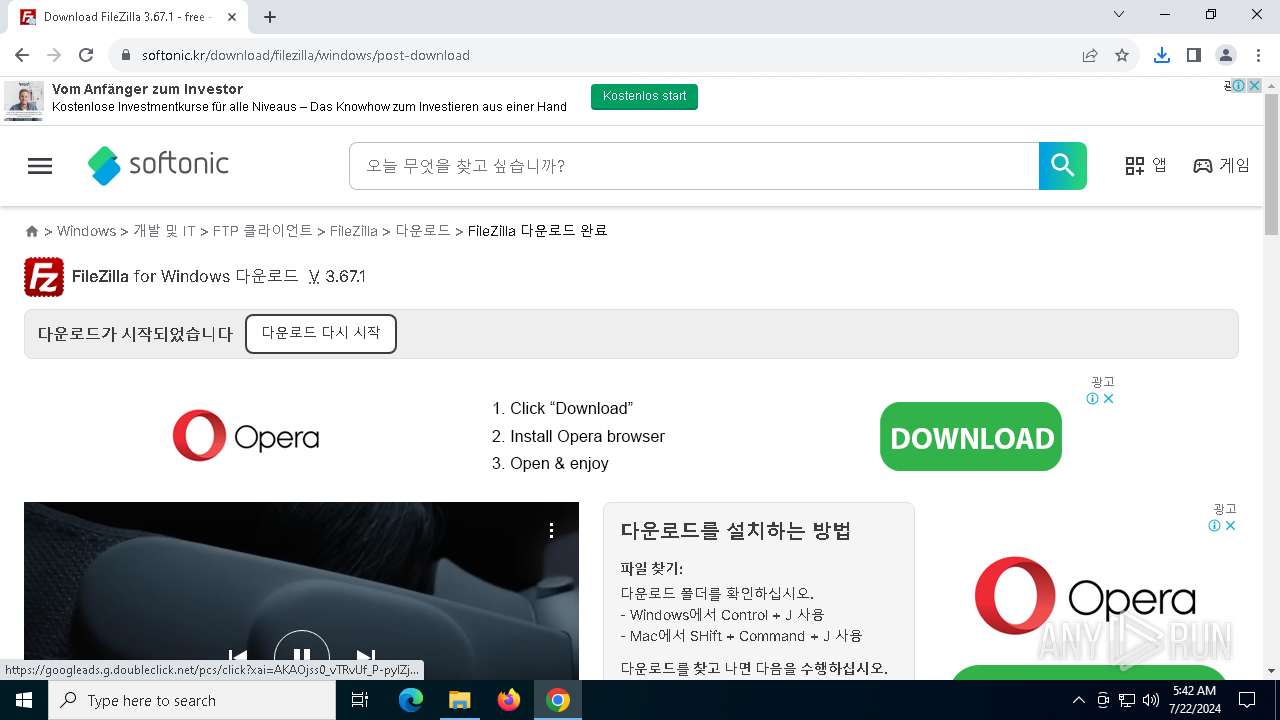Skip to previous video
Image resolution: width=1280 pixels, height=720 pixels.
coord(238,658)
